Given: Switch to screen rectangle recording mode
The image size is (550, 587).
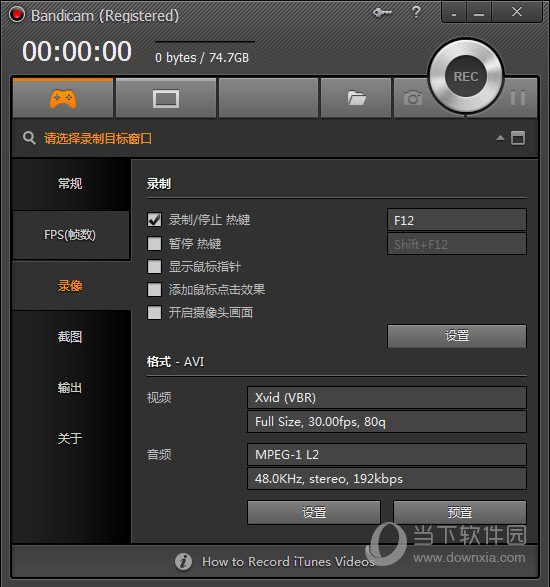Looking at the screenshot, I should click(x=166, y=99).
